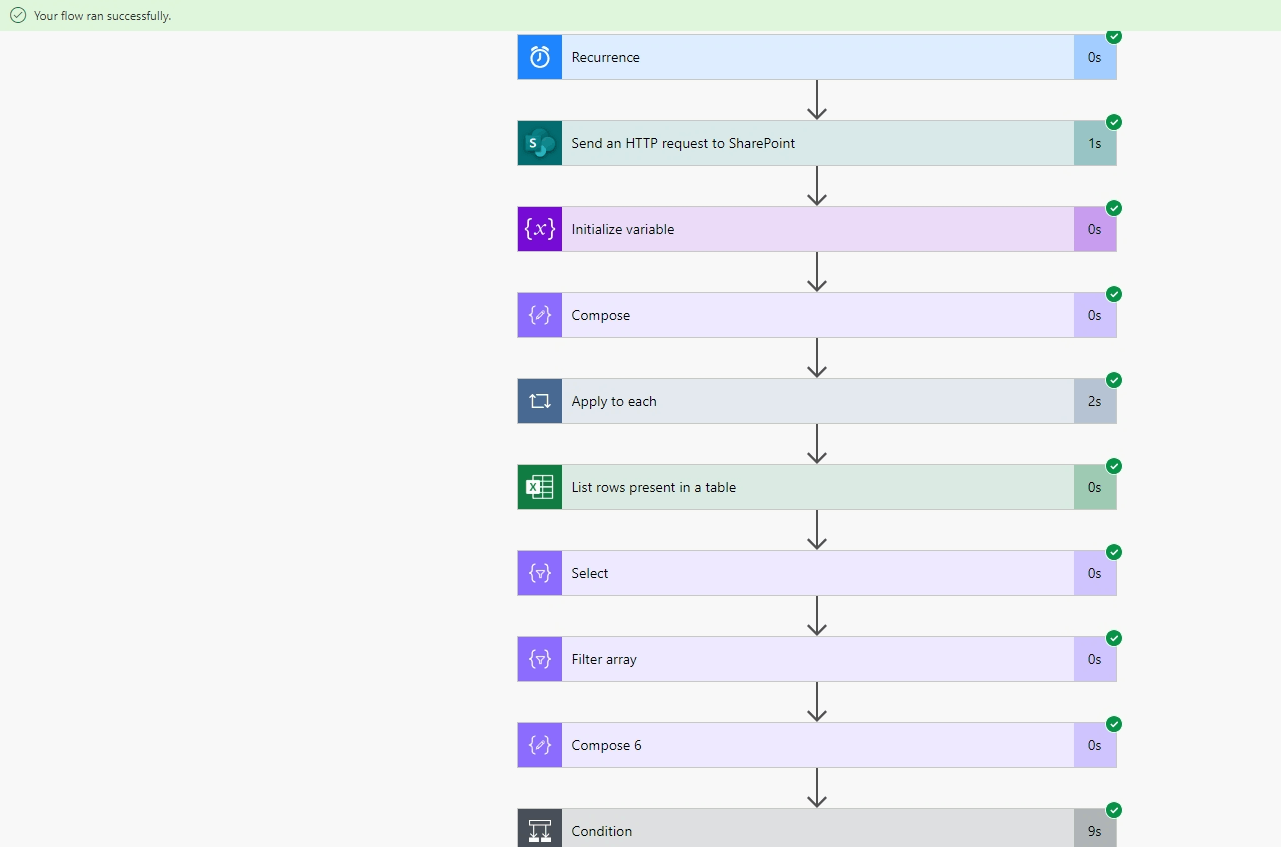
Task: Click the green success check on Filter array
Action: [x=1114, y=638]
